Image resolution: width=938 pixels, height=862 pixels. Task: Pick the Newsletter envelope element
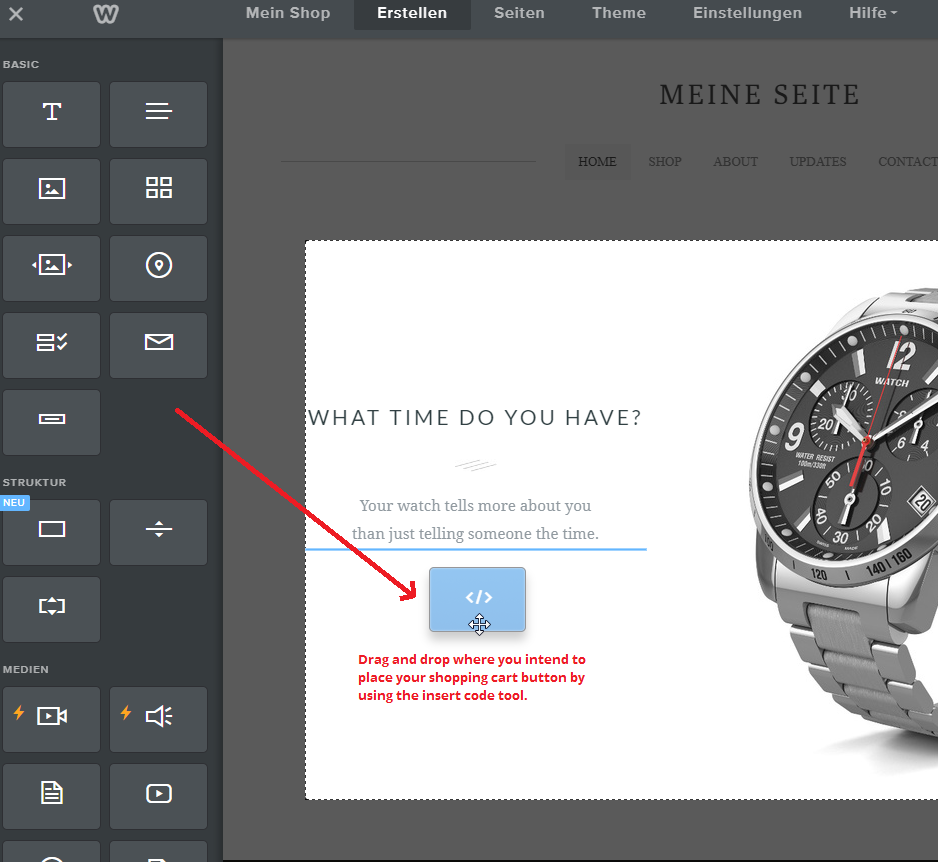159,345
